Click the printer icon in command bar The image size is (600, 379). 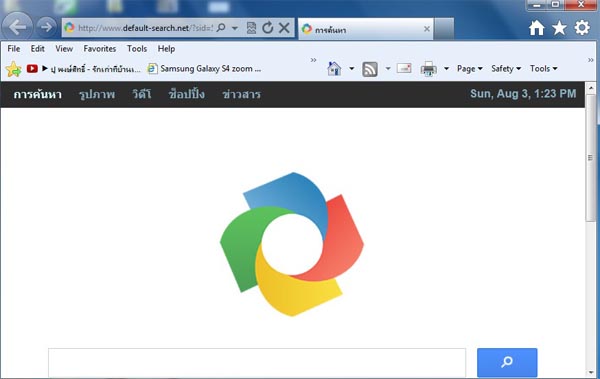click(x=429, y=69)
